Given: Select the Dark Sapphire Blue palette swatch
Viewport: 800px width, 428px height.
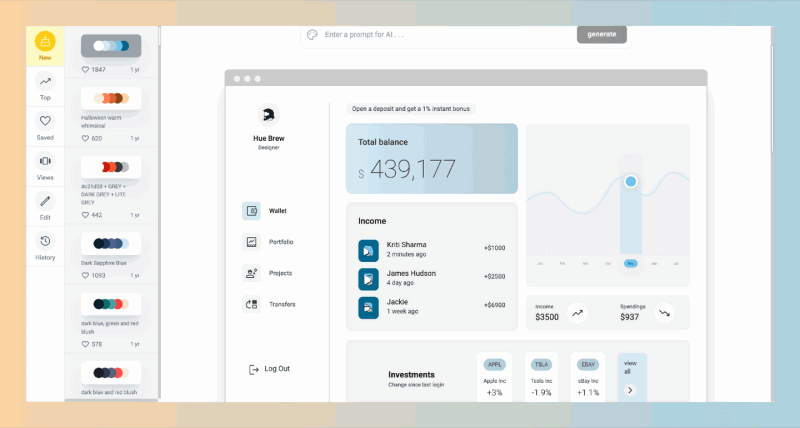Looking at the screenshot, I should (111, 244).
